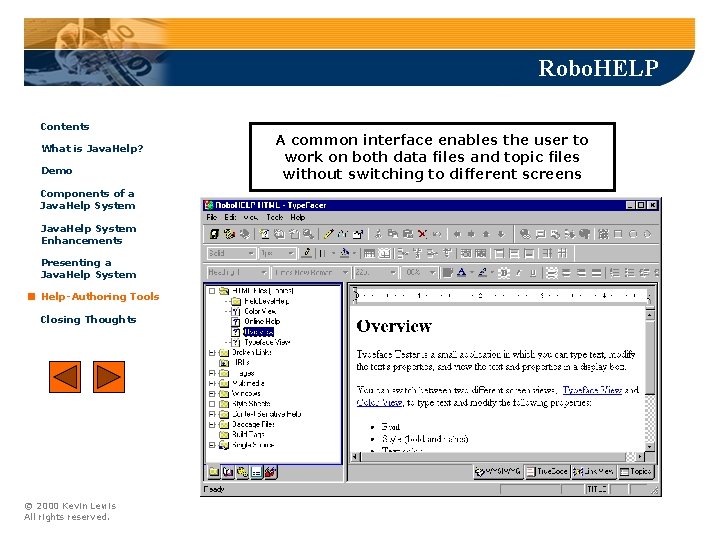Click the copy icon next to cut

393,234
